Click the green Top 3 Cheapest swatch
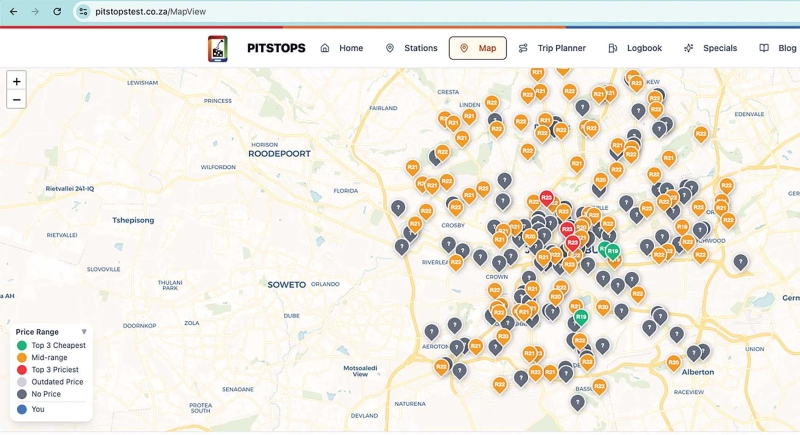The height and width of the screenshot is (435, 800). click(22, 345)
